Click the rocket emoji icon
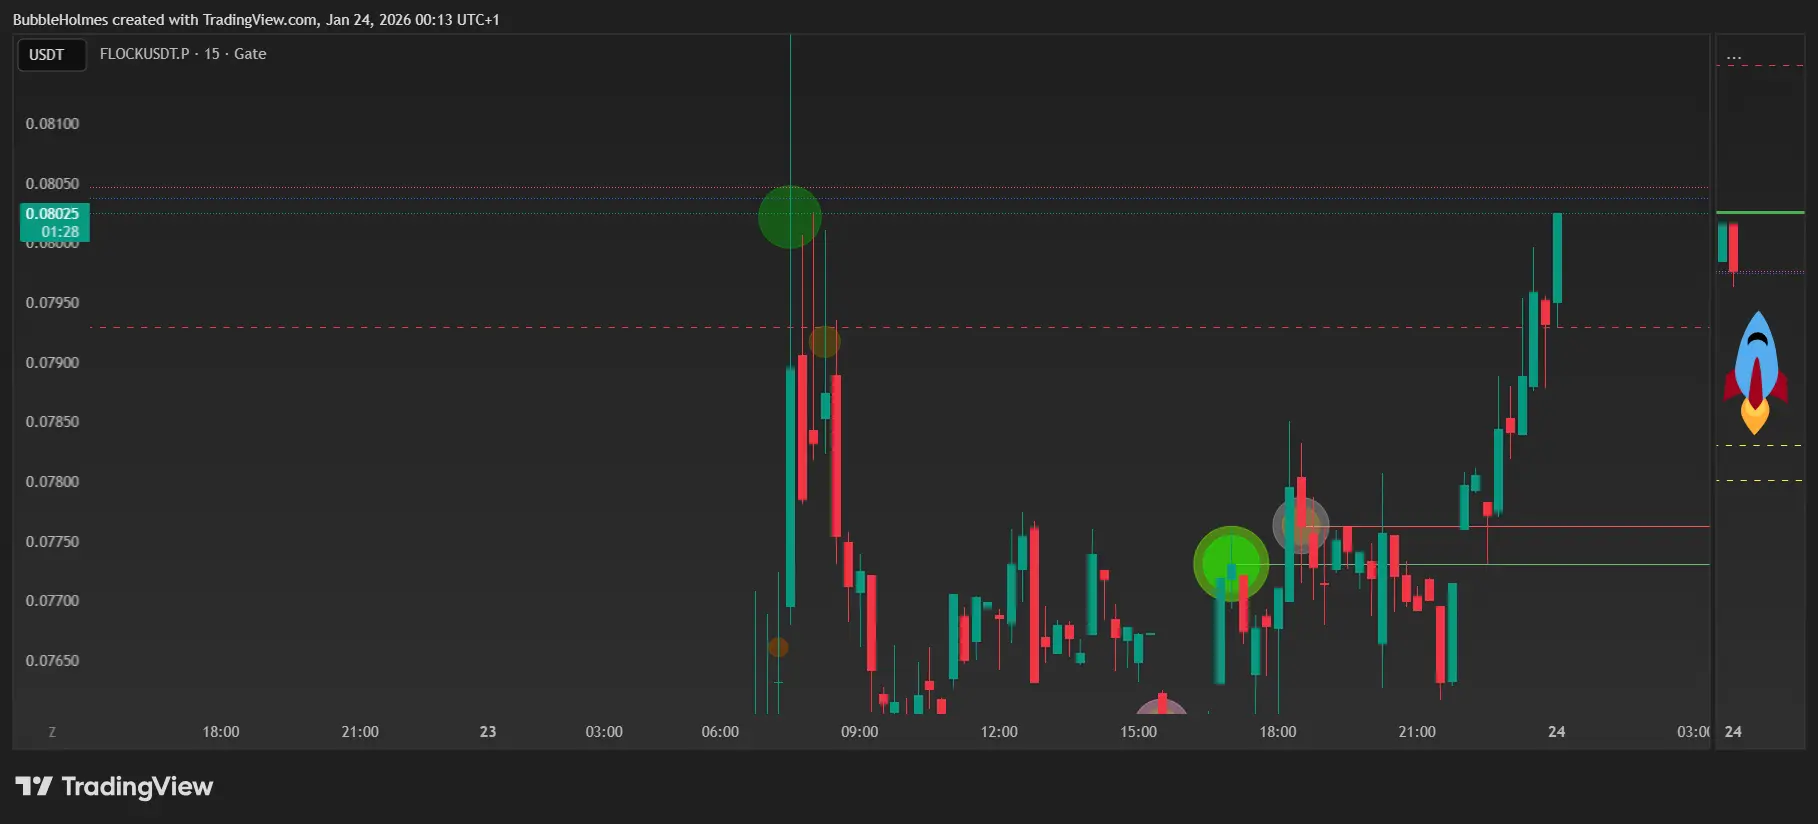 pyautogui.click(x=1755, y=372)
